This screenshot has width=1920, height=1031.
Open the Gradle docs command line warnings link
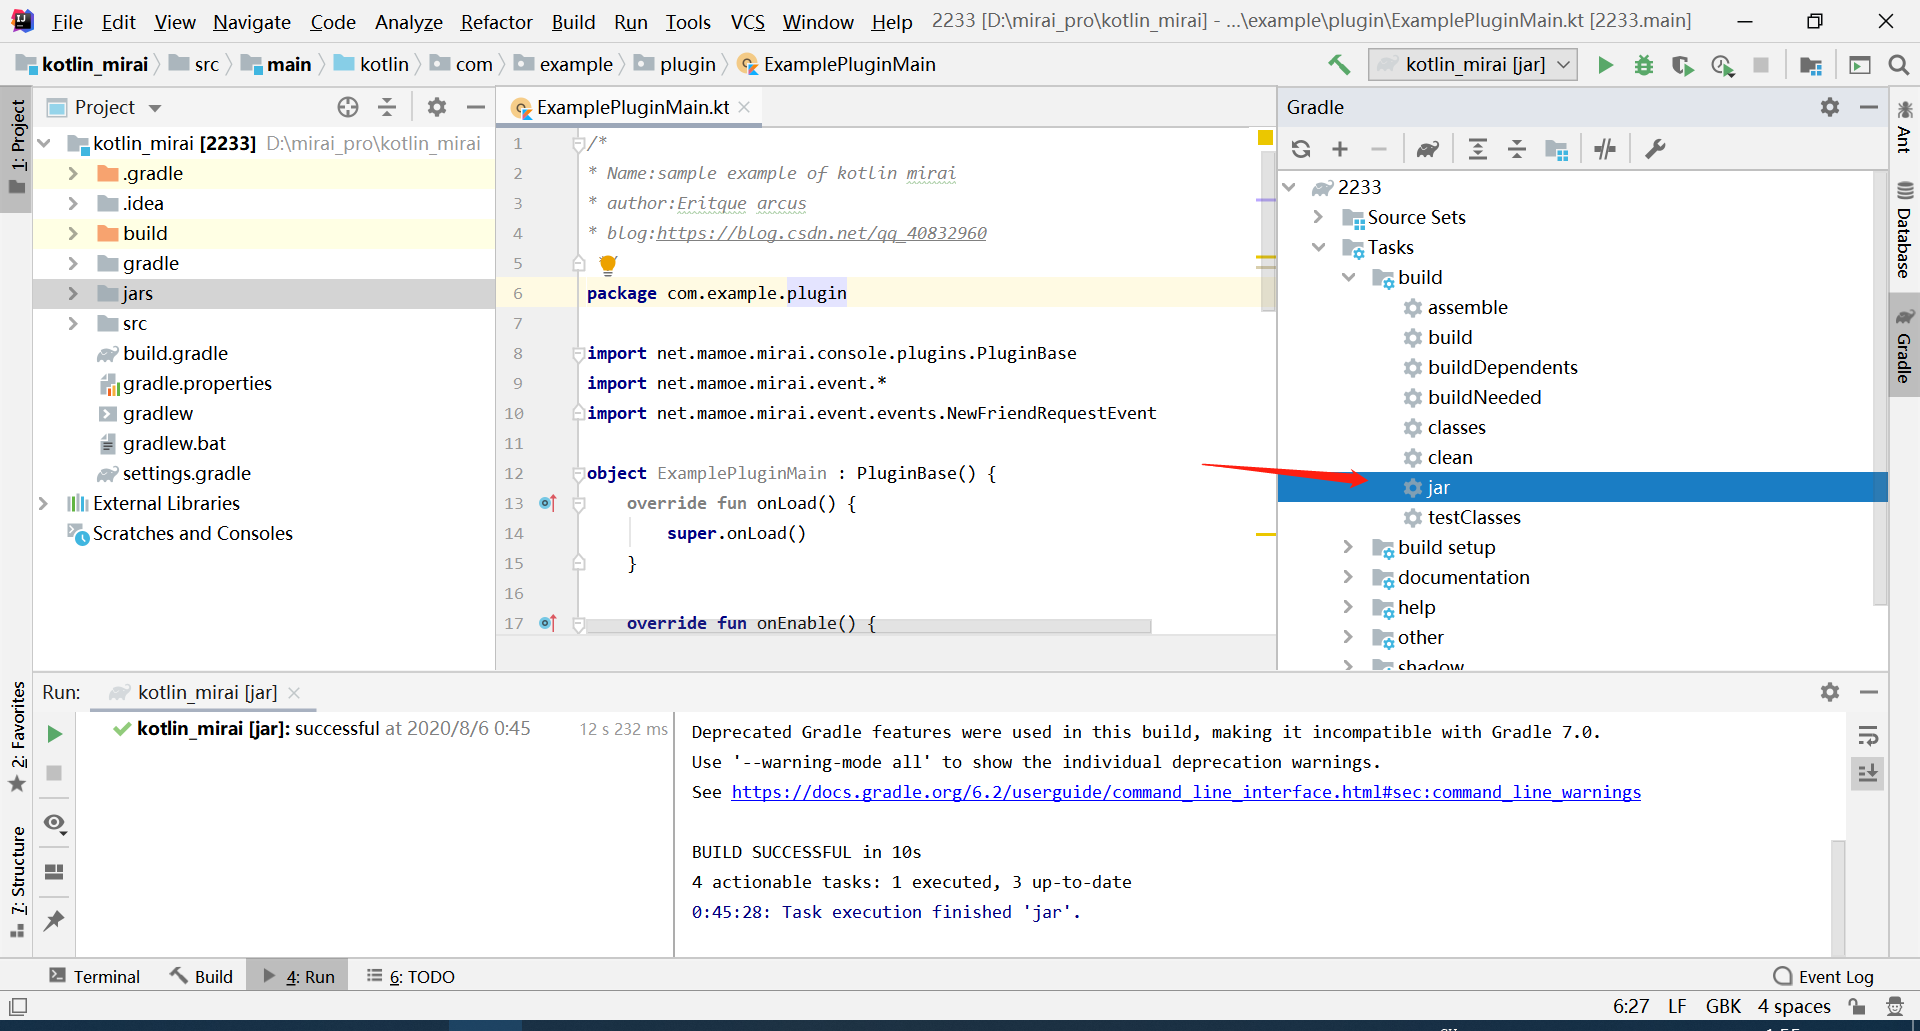click(x=1186, y=792)
